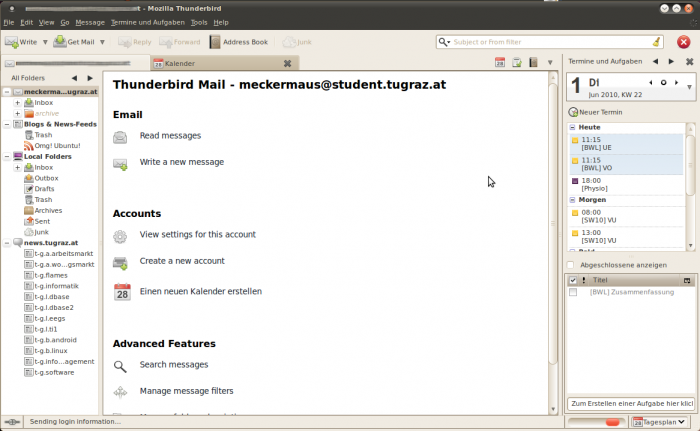Switch to next folder view with right arrow
Viewport: 700px width, 431px height.
(90, 78)
